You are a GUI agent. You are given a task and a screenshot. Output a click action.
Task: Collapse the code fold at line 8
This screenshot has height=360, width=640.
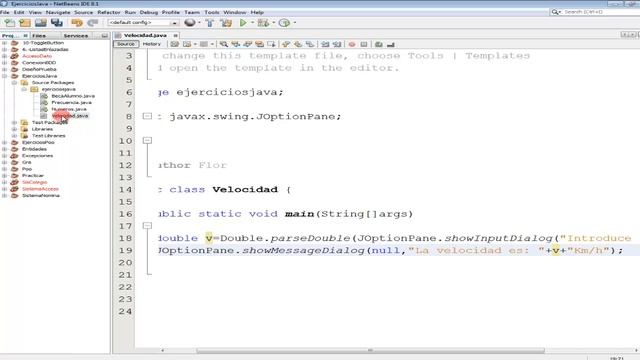coord(147,116)
